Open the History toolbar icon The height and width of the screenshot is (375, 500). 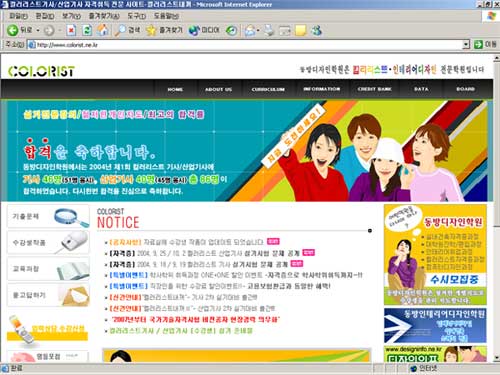click(x=231, y=31)
